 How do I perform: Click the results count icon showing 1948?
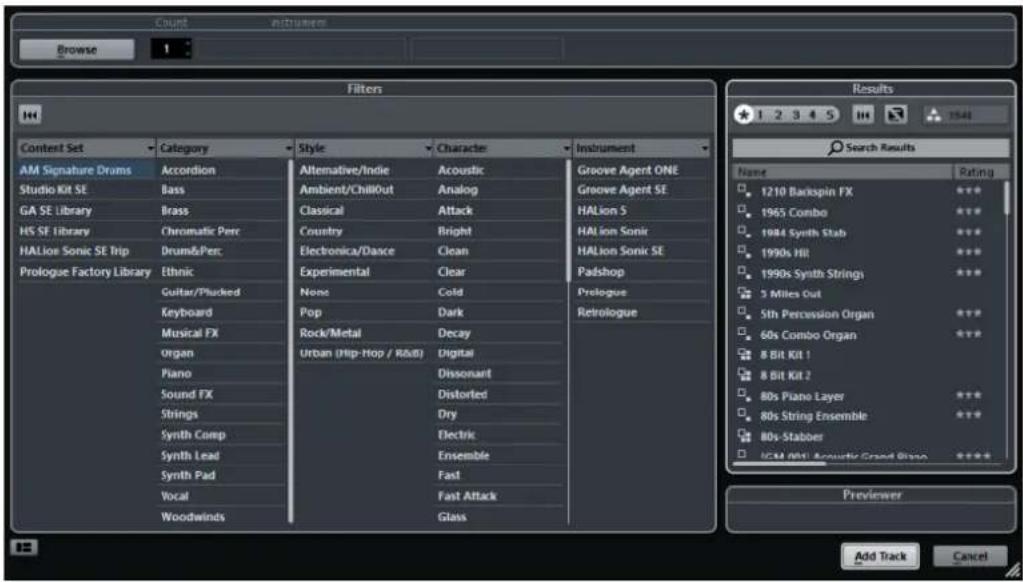(x=934, y=115)
